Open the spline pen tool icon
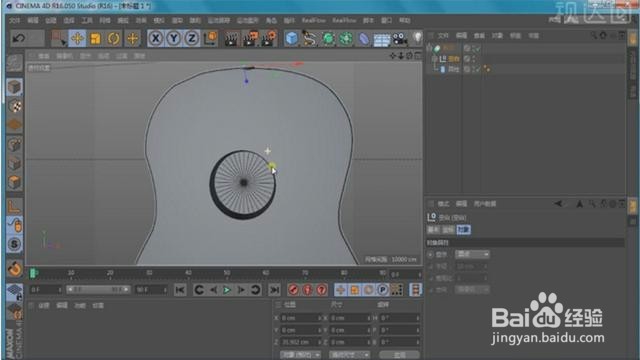The width and height of the screenshot is (640, 360). click(310, 38)
